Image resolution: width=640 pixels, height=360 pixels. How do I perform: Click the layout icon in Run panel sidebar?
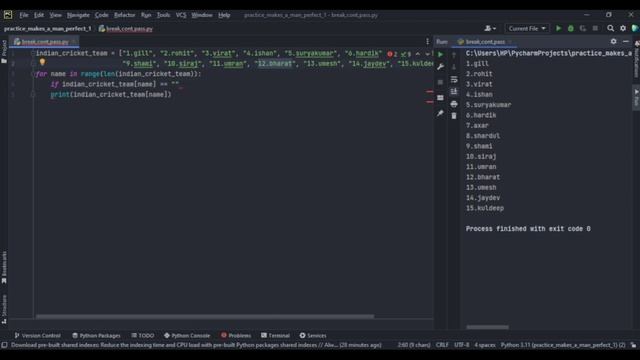440,98
